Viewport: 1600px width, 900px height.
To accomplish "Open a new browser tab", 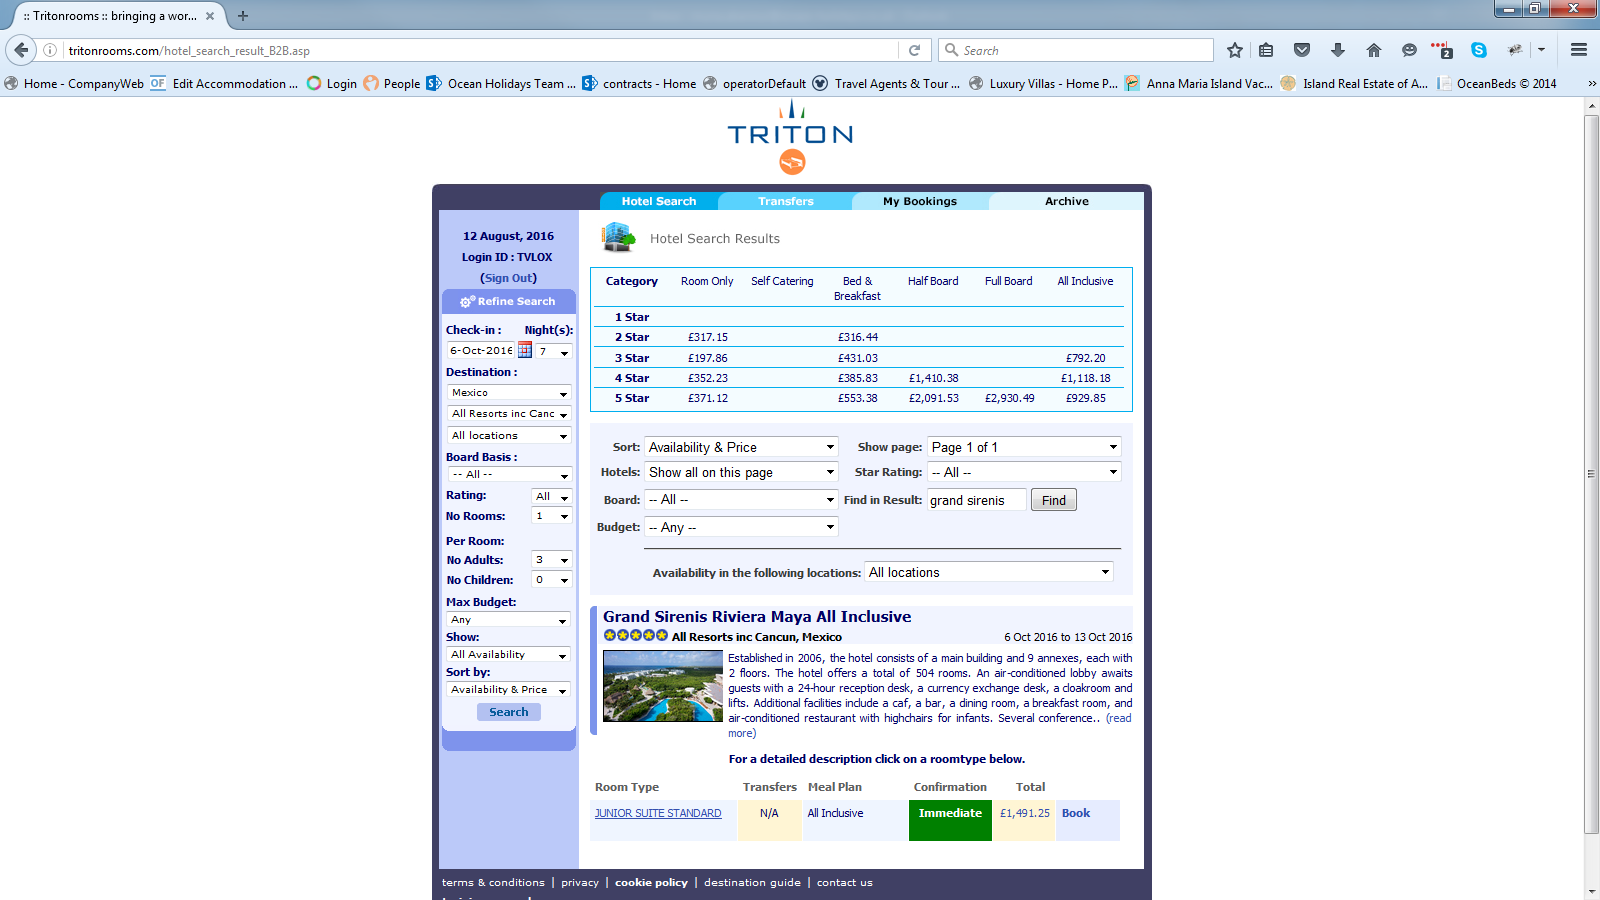I will tap(243, 16).
